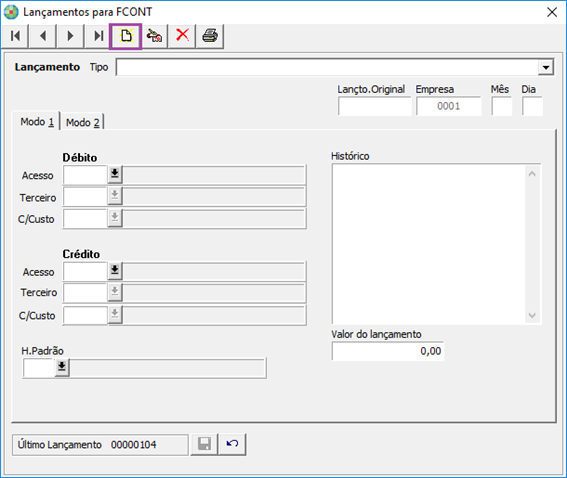Go to next record arrow
567x478 pixels.
click(x=71, y=36)
